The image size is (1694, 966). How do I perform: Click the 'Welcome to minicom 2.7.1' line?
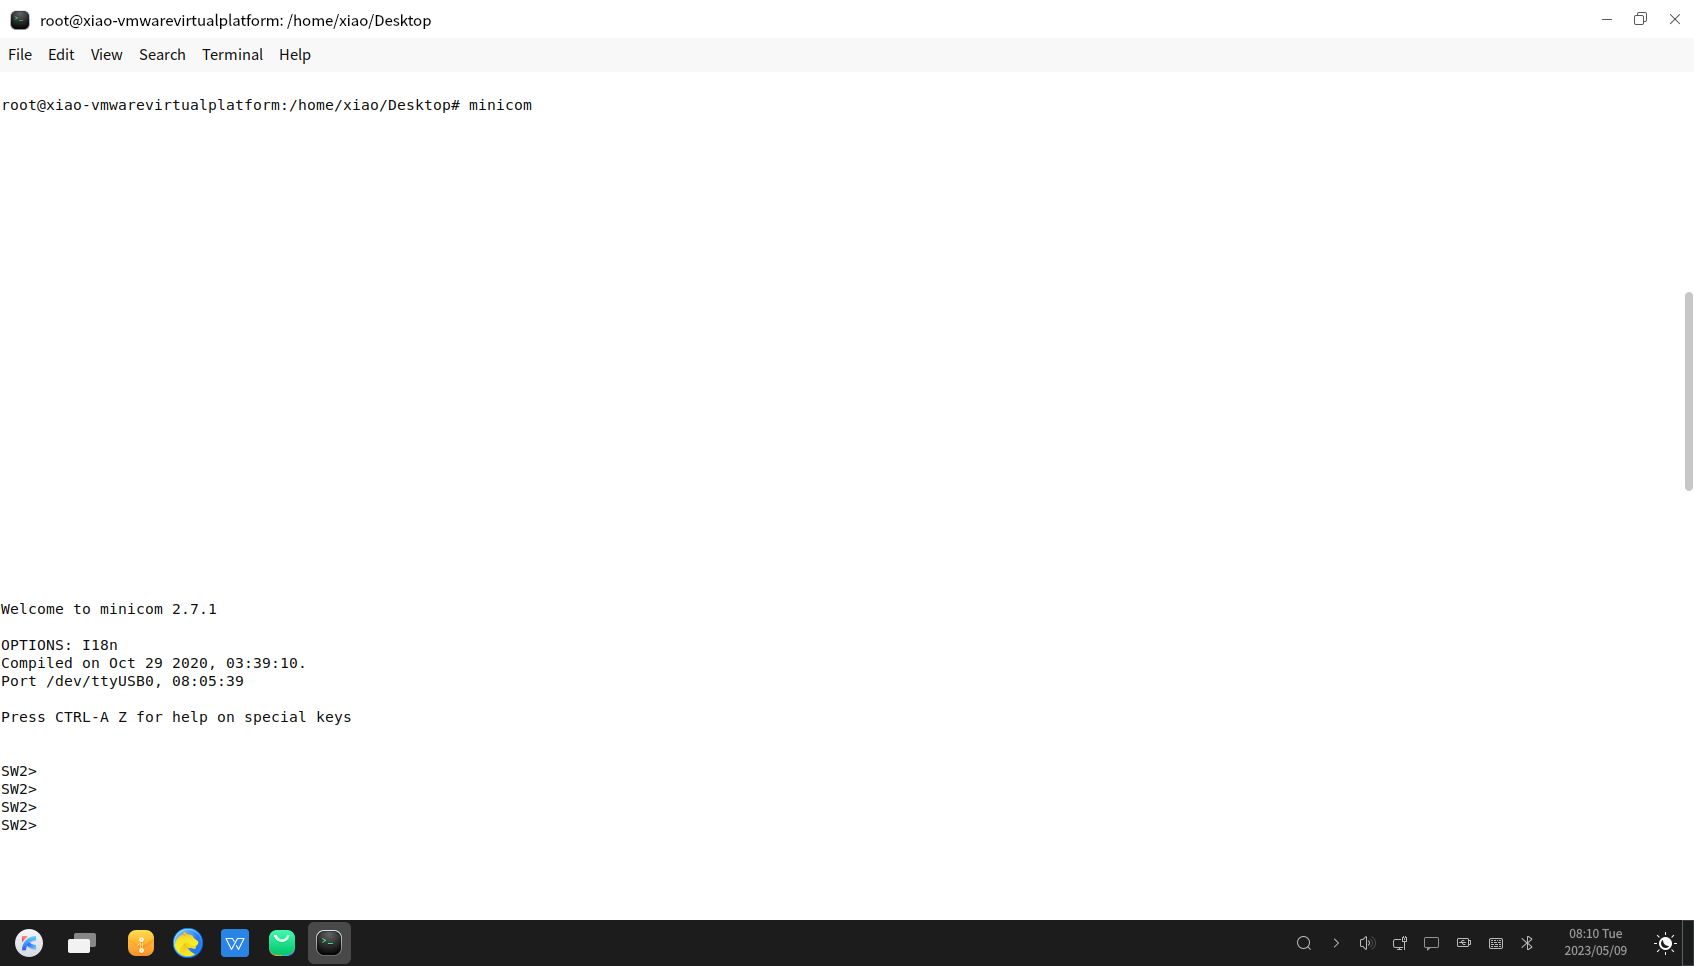(109, 609)
